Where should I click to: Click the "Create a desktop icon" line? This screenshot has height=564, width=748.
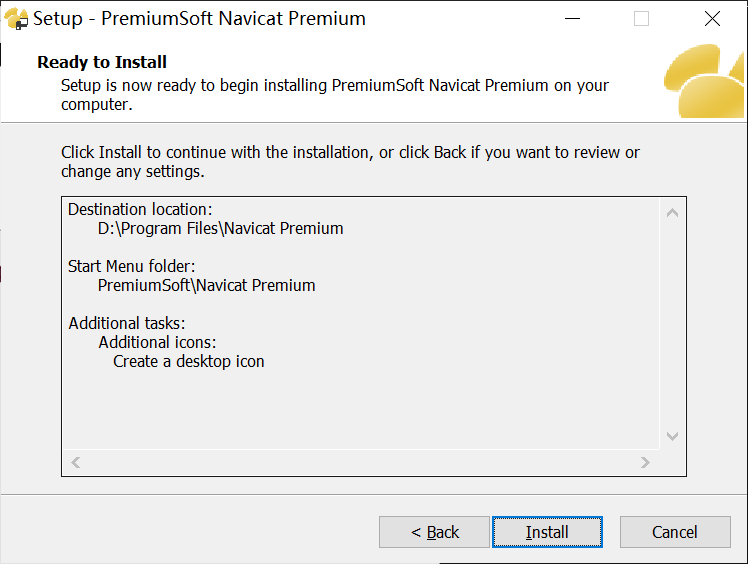coord(188,361)
